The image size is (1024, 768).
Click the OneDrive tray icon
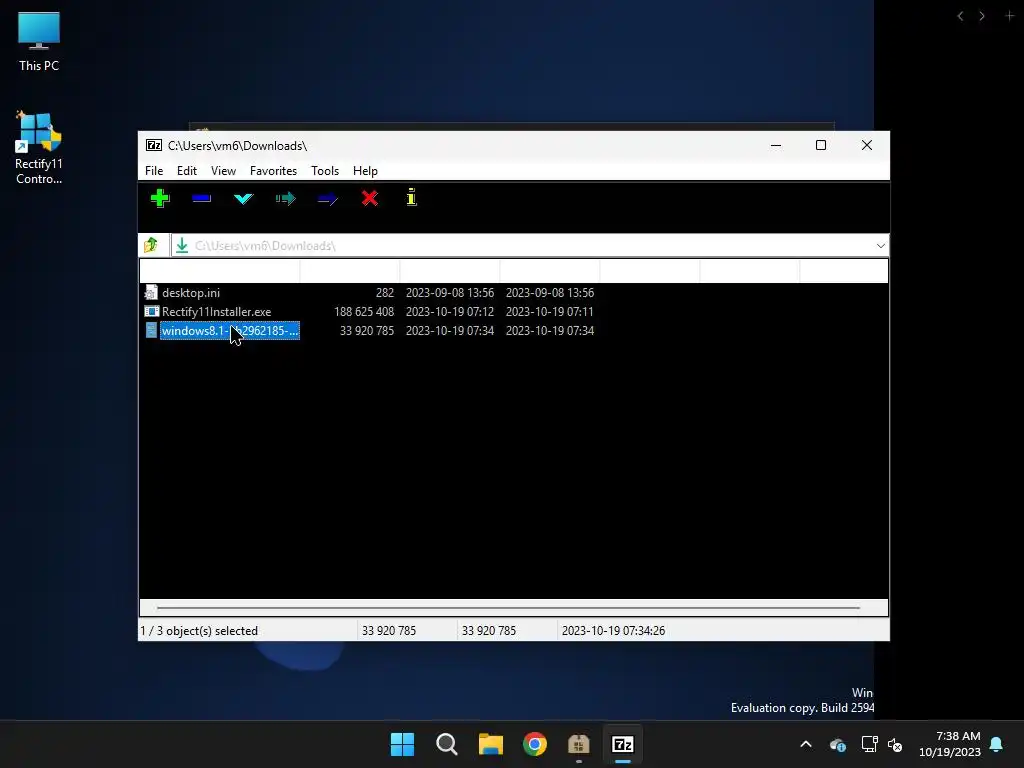click(838, 744)
